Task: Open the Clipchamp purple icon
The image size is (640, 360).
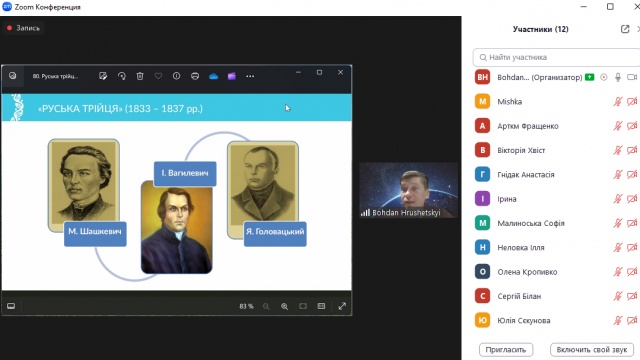Action: click(232, 76)
